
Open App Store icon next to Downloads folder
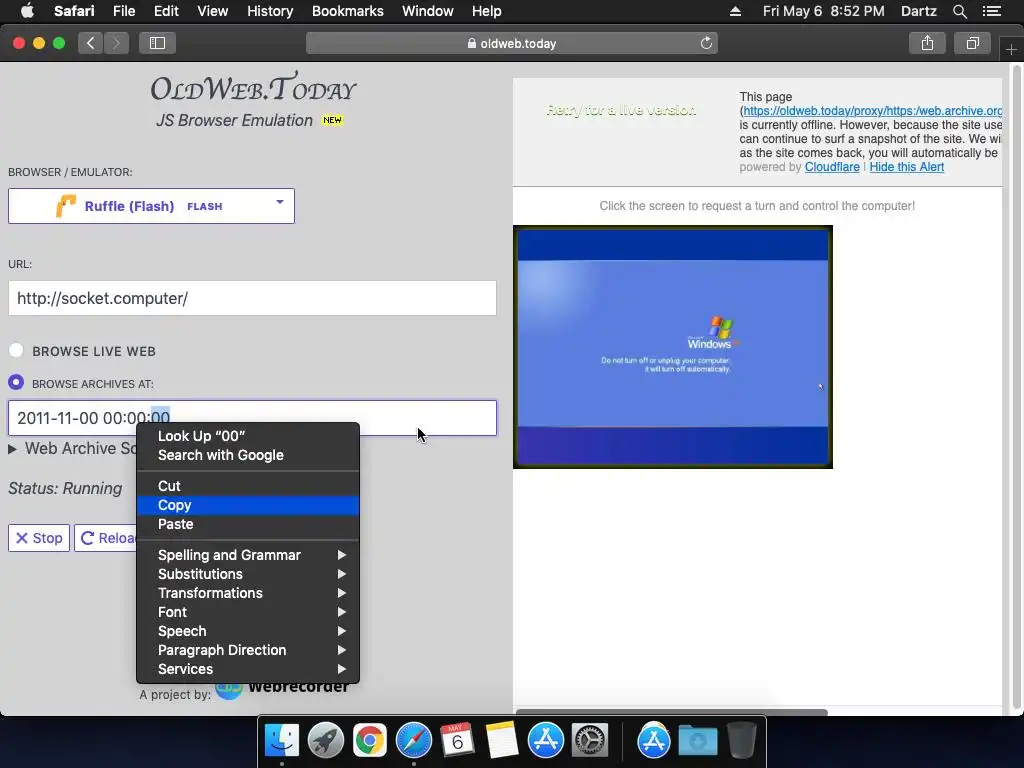654,741
